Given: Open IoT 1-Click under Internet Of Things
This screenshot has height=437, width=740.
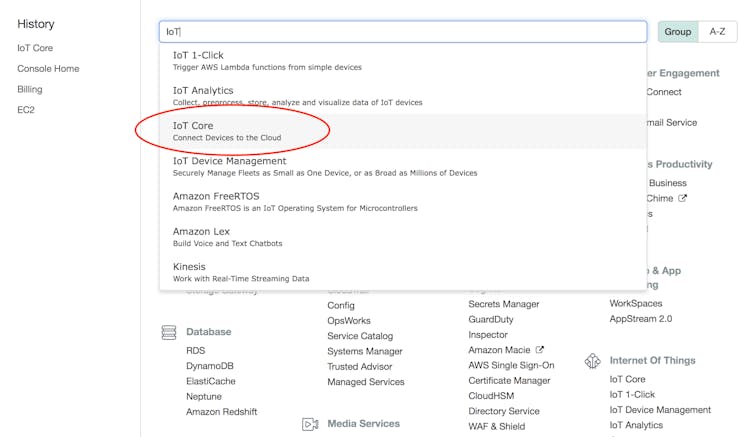Looking at the screenshot, I should point(632,395).
